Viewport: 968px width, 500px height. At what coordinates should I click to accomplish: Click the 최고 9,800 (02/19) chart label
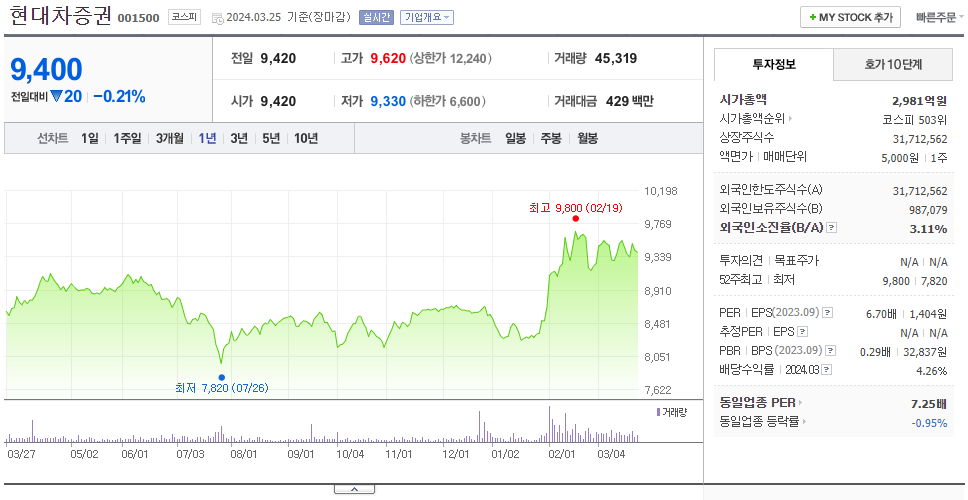tap(575, 208)
